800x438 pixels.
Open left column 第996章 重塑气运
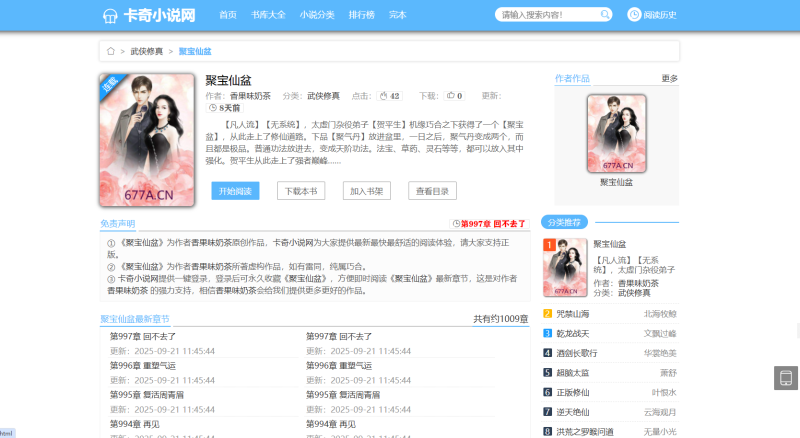tap(143, 366)
